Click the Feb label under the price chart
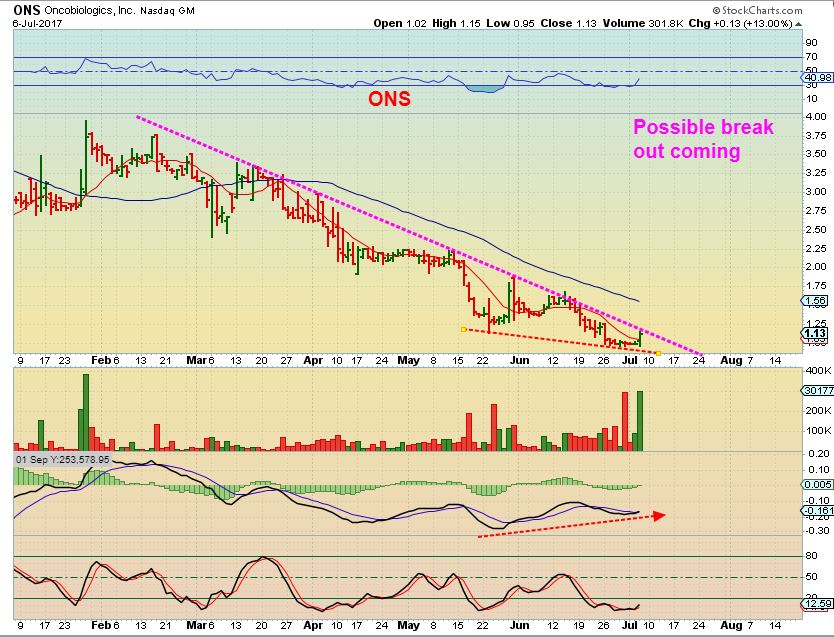Viewport: 834px width, 637px height. tap(101, 361)
